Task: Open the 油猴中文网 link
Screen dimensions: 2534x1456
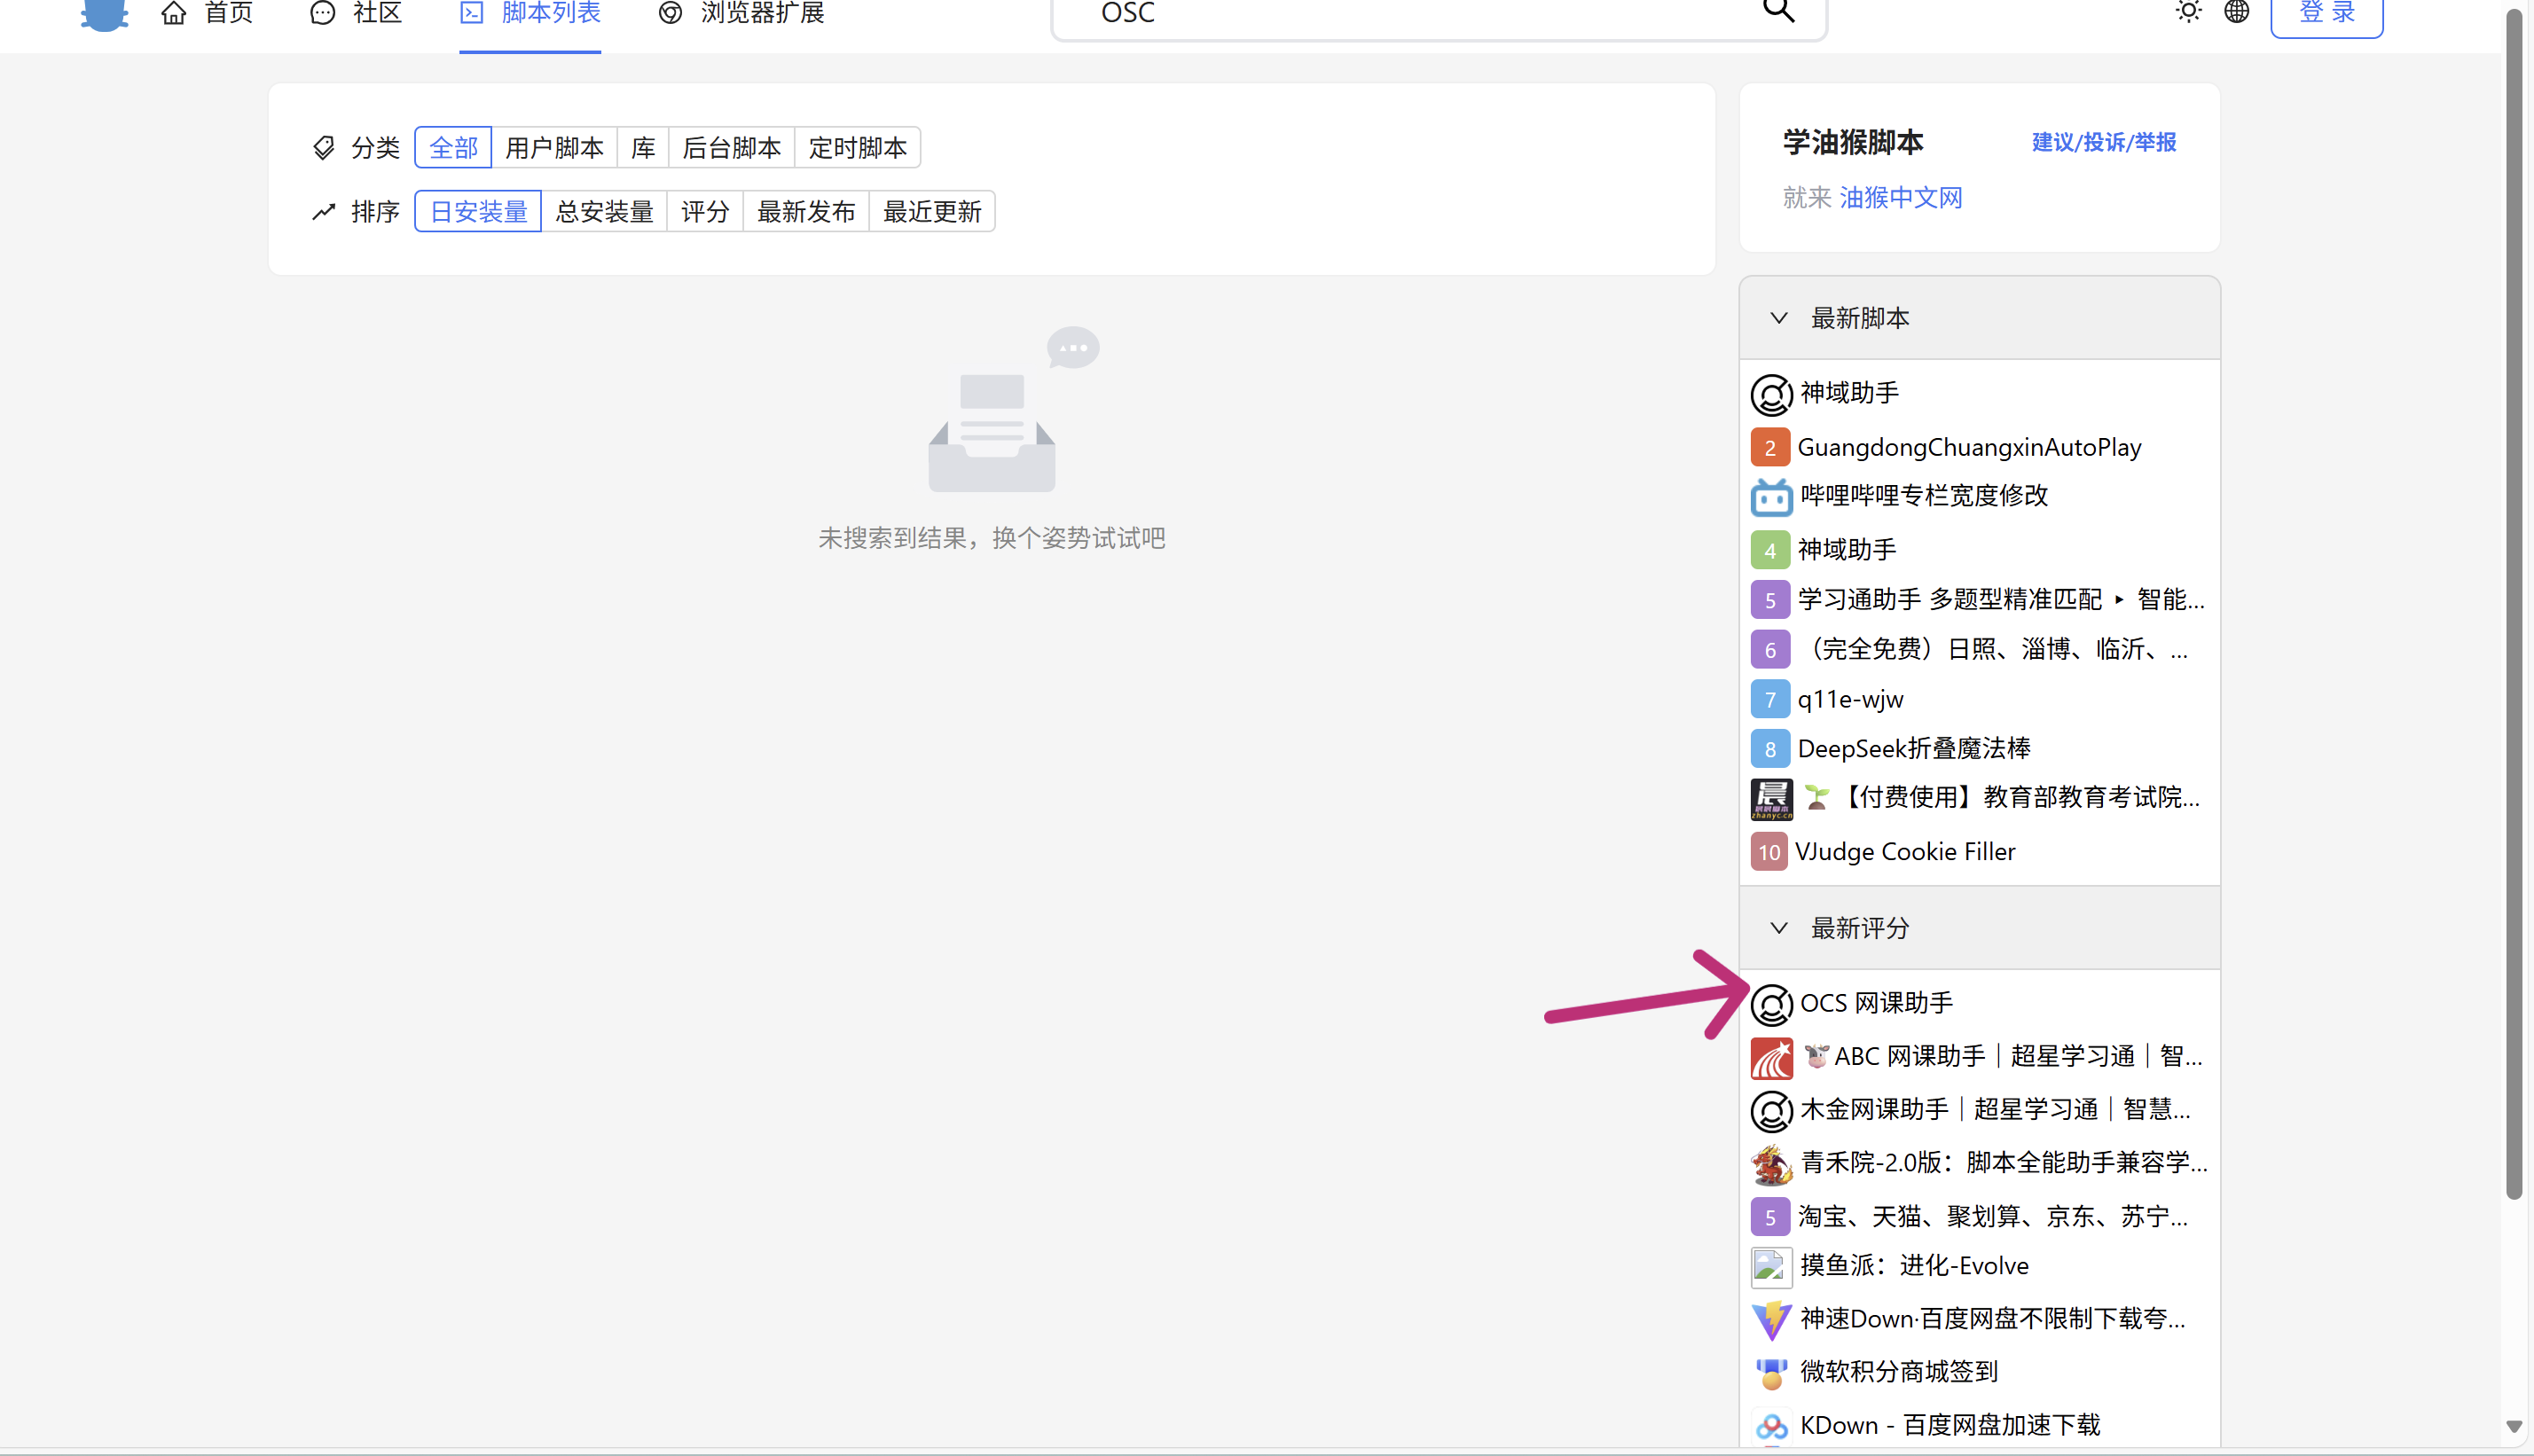Action: coord(1900,198)
